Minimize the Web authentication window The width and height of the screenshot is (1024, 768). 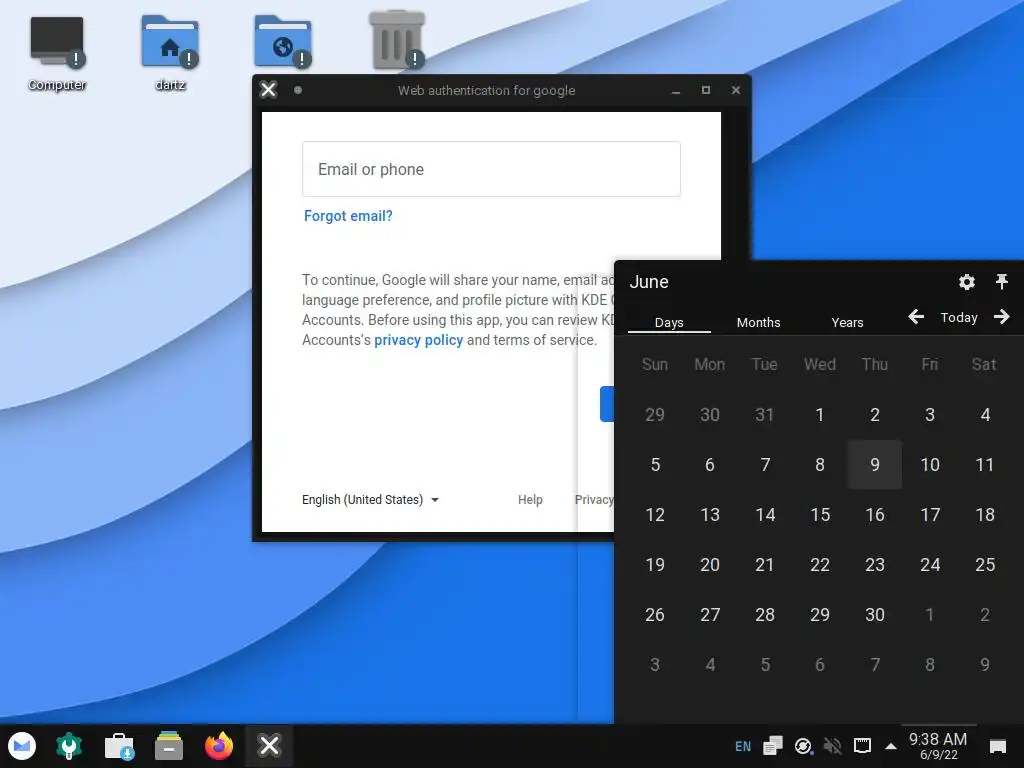click(x=676, y=90)
